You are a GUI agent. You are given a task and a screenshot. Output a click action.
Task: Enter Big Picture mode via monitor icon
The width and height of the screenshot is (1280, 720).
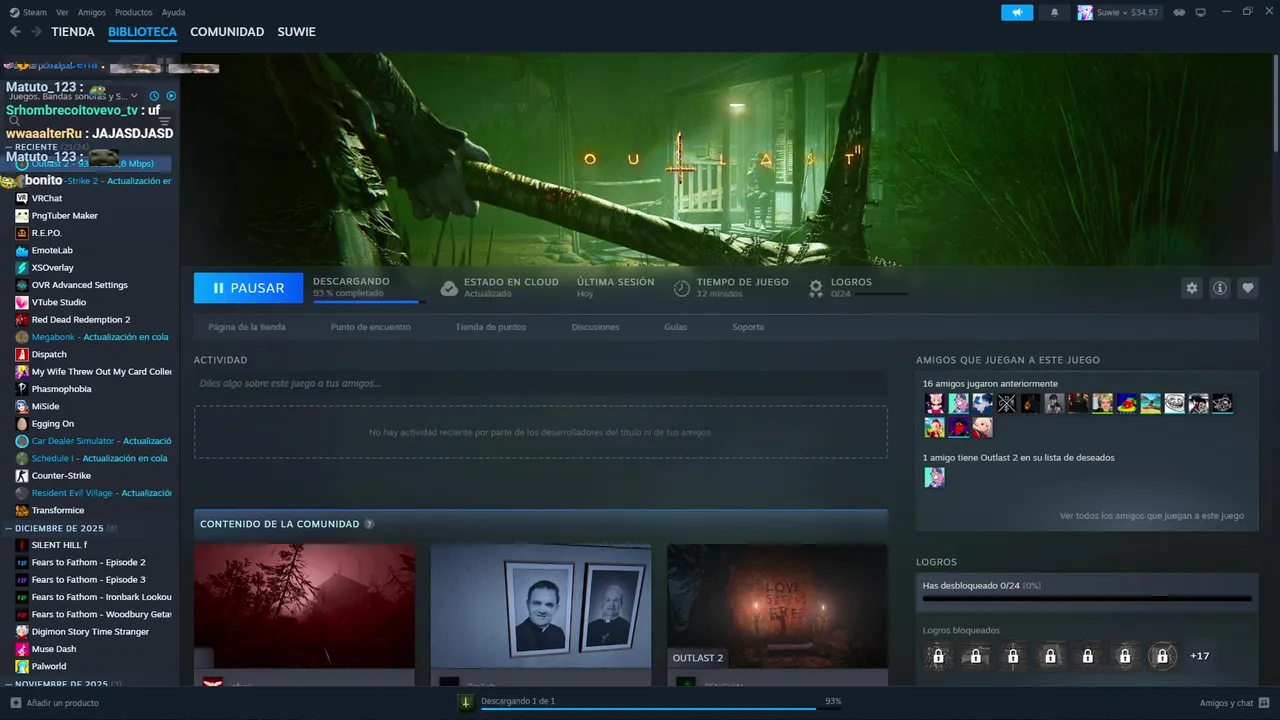[x=1200, y=12]
